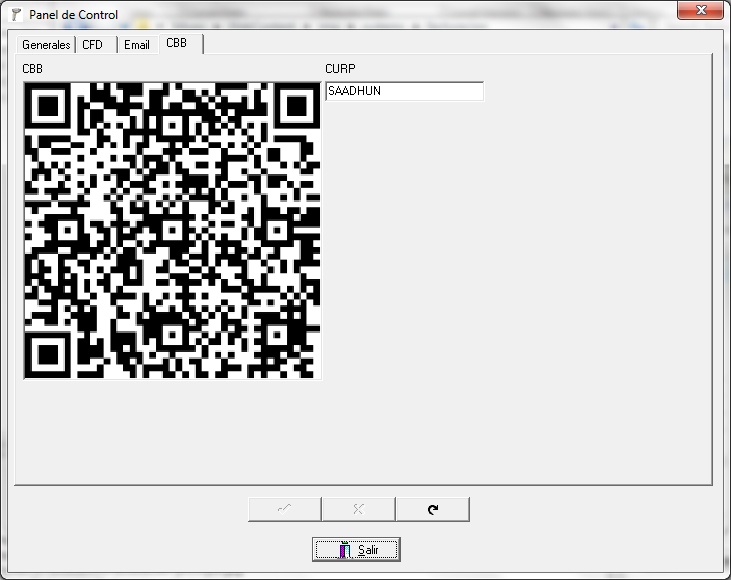Click the CBB label above the QR code
731x580 pixels.
(x=33, y=69)
